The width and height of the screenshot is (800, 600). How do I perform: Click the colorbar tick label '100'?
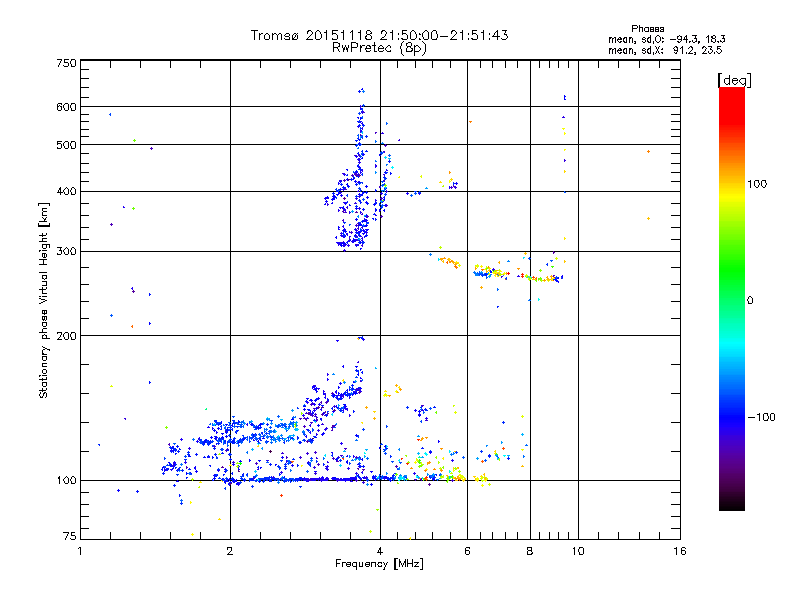(757, 184)
